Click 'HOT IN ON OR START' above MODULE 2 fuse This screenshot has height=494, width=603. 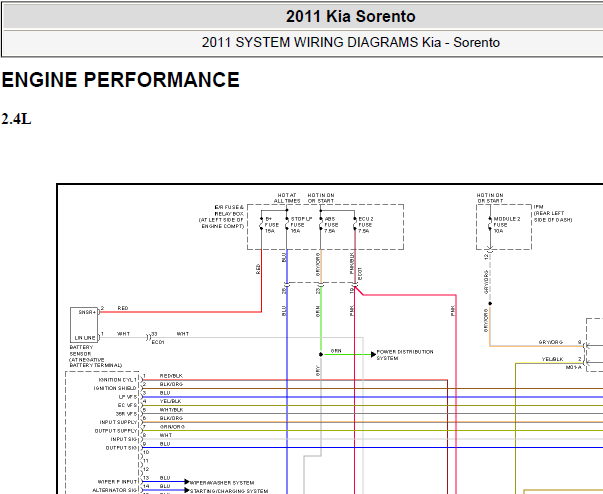(x=490, y=198)
